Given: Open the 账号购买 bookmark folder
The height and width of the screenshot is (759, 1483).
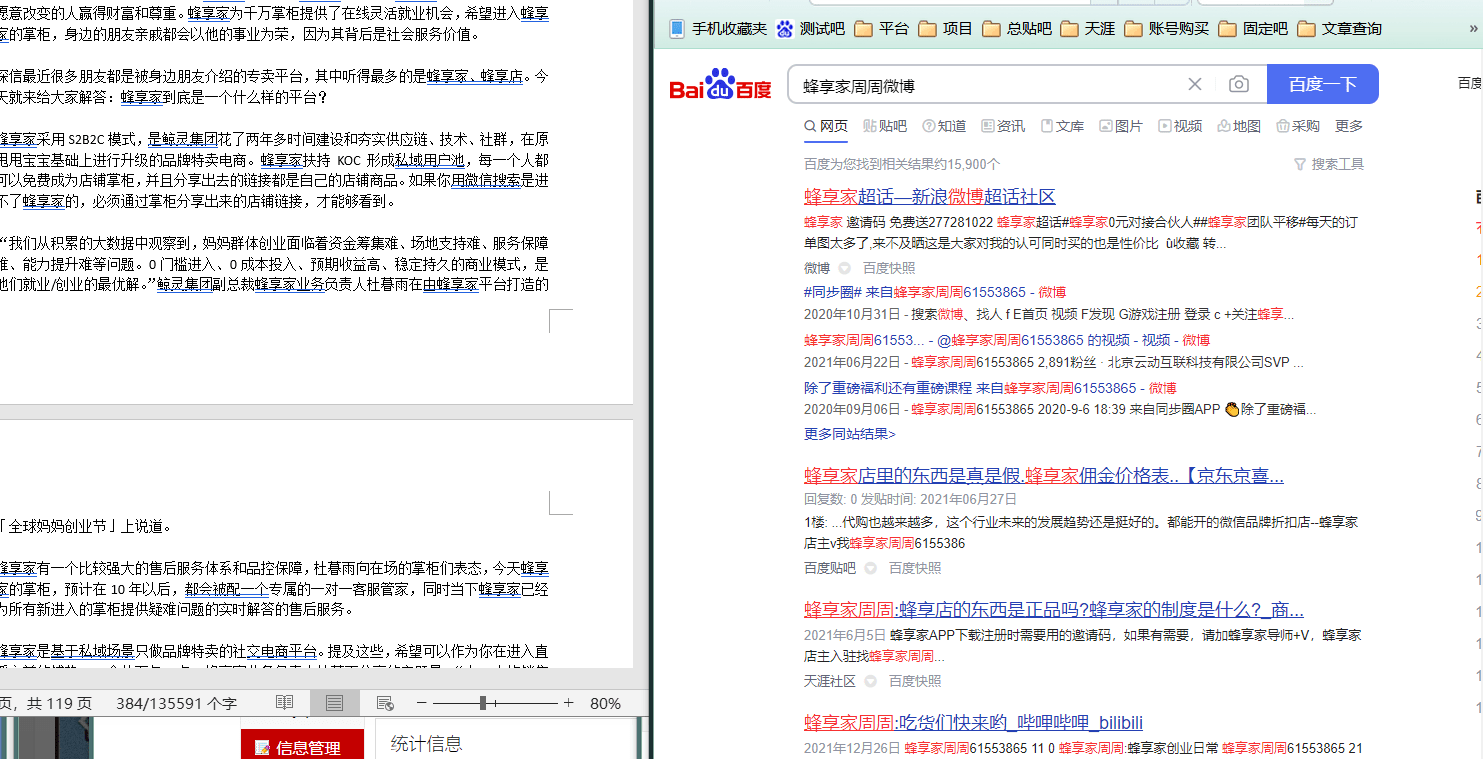Looking at the screenshot, I should [1166, 28].
